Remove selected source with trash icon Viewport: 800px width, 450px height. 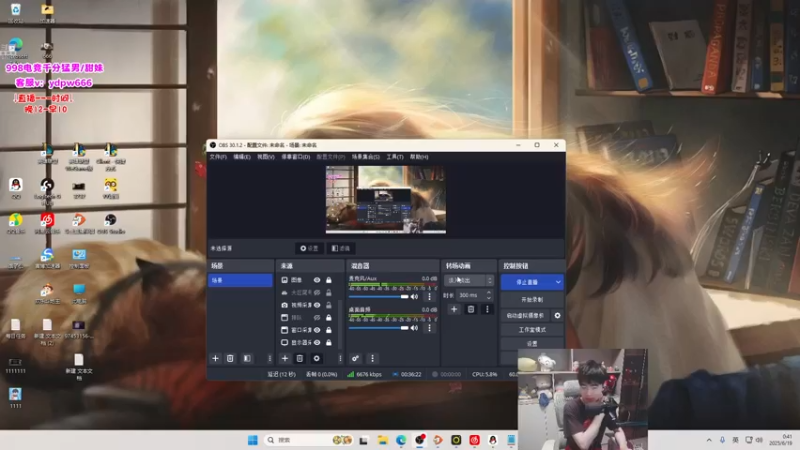pyautogui.click(x=300, y=359)
